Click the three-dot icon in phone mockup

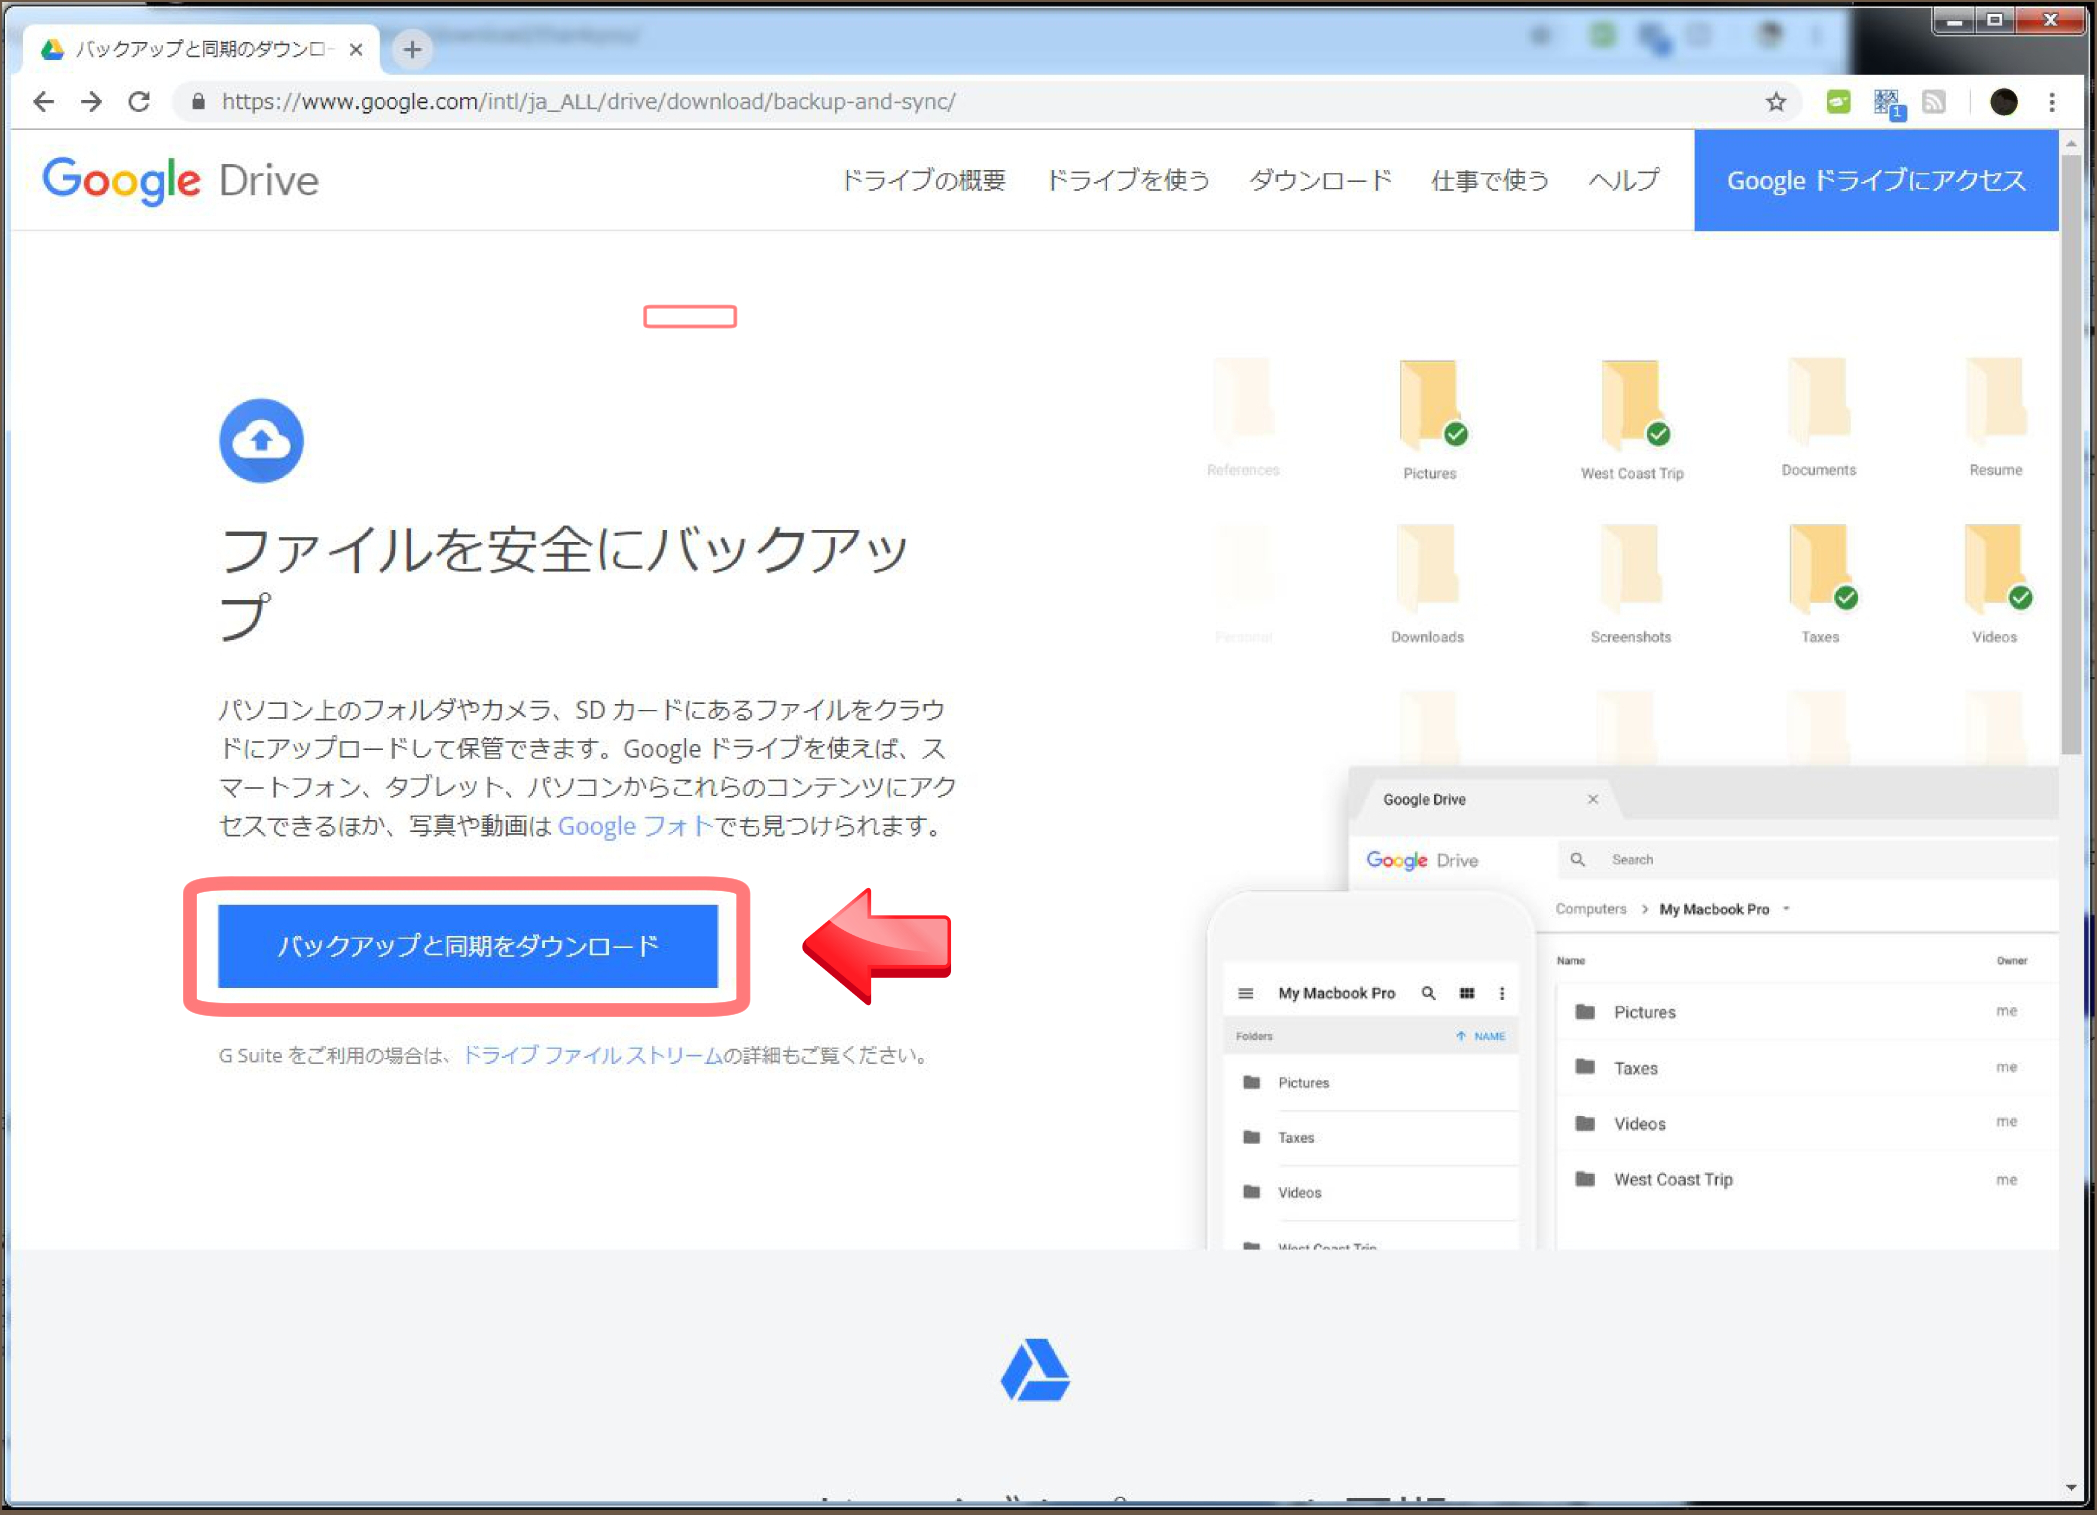1502,993
